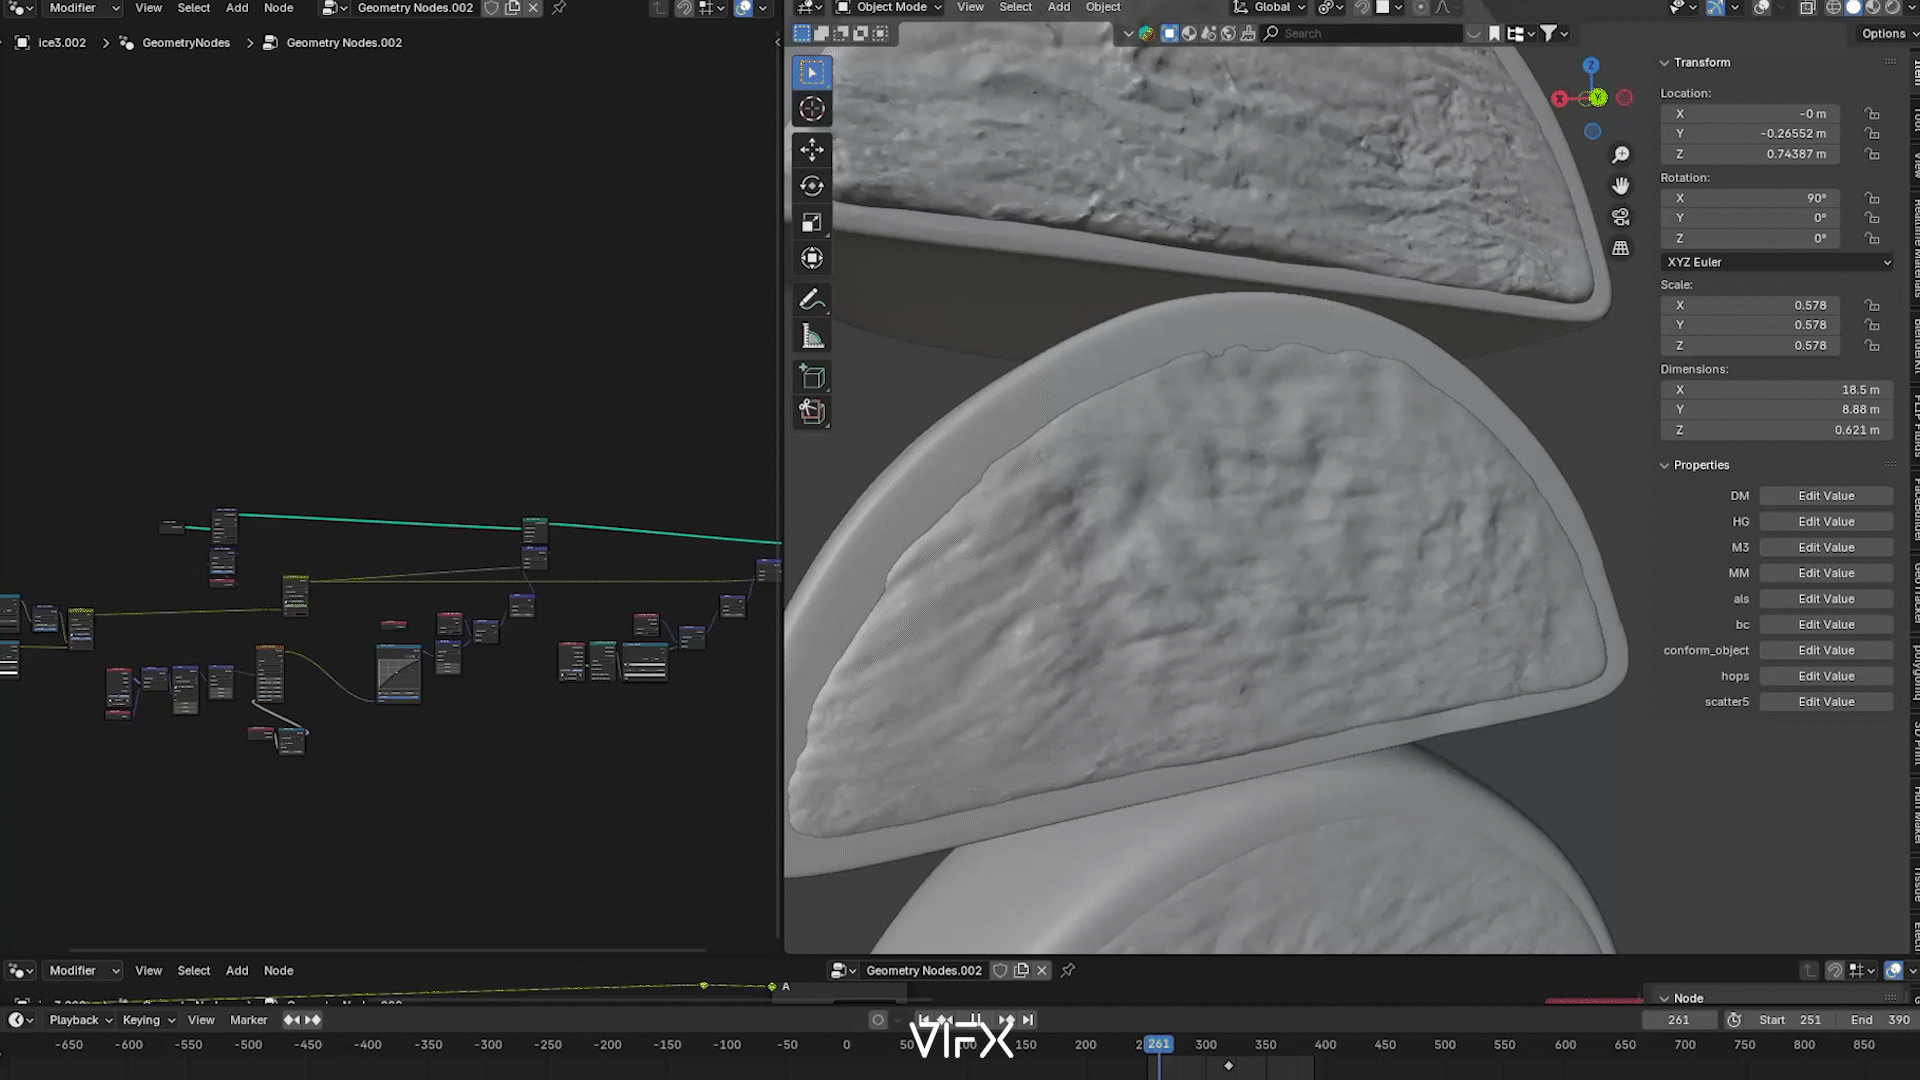1920x1080 pixels.
Task: Click Edit Value for conform_object property
Action: click(1826, 650)
